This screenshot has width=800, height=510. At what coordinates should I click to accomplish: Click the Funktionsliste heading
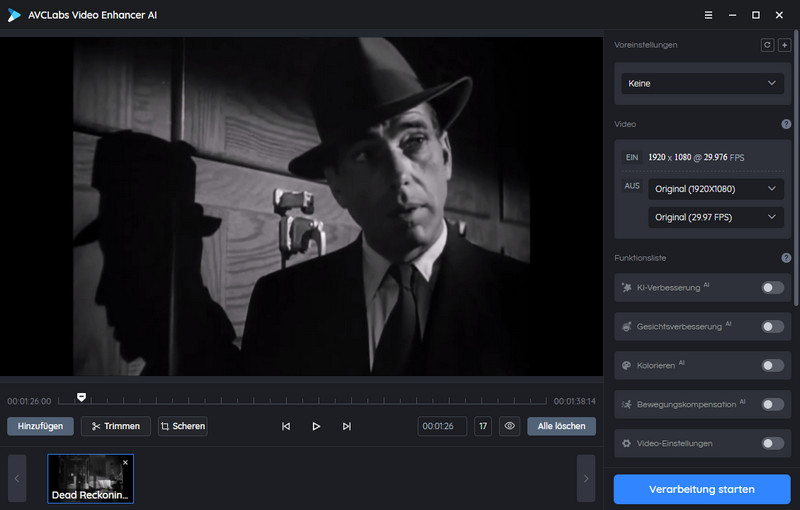click(640, 258)
